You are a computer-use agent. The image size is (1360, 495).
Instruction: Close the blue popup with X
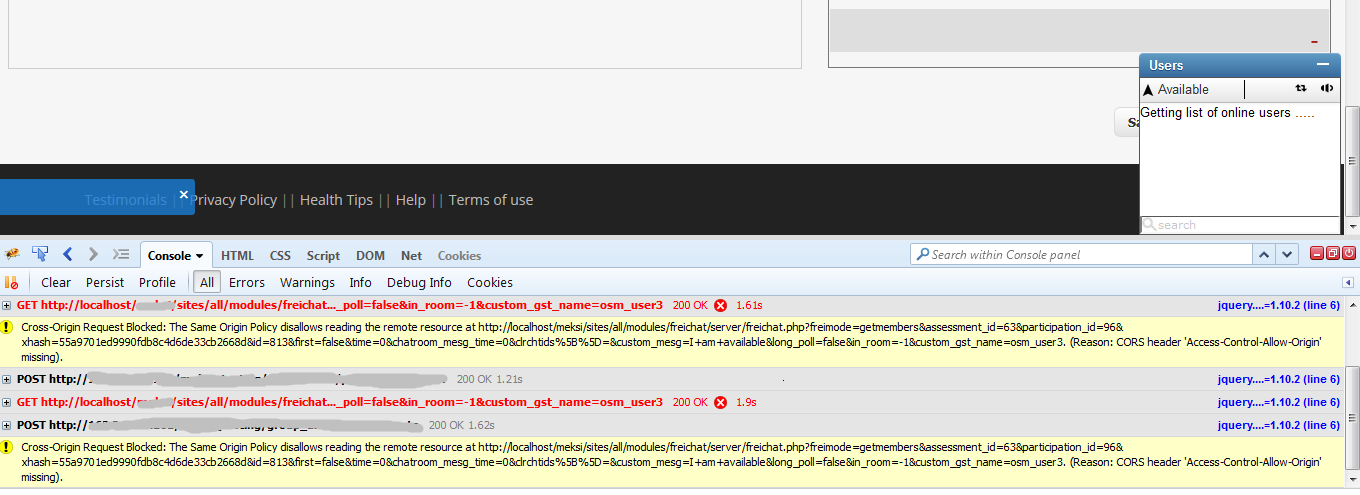pos(184,194)
